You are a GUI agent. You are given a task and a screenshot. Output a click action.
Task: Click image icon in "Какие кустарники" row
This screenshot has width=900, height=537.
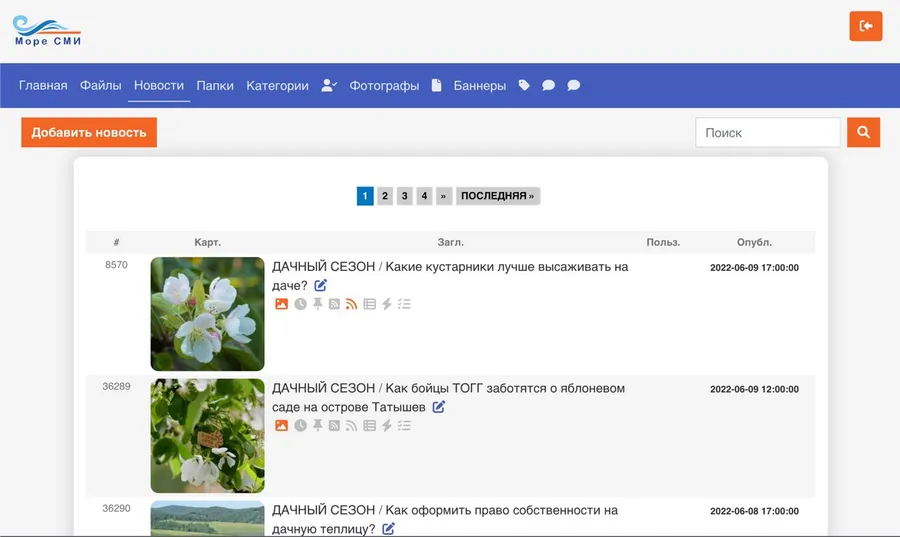pos(281,304)
